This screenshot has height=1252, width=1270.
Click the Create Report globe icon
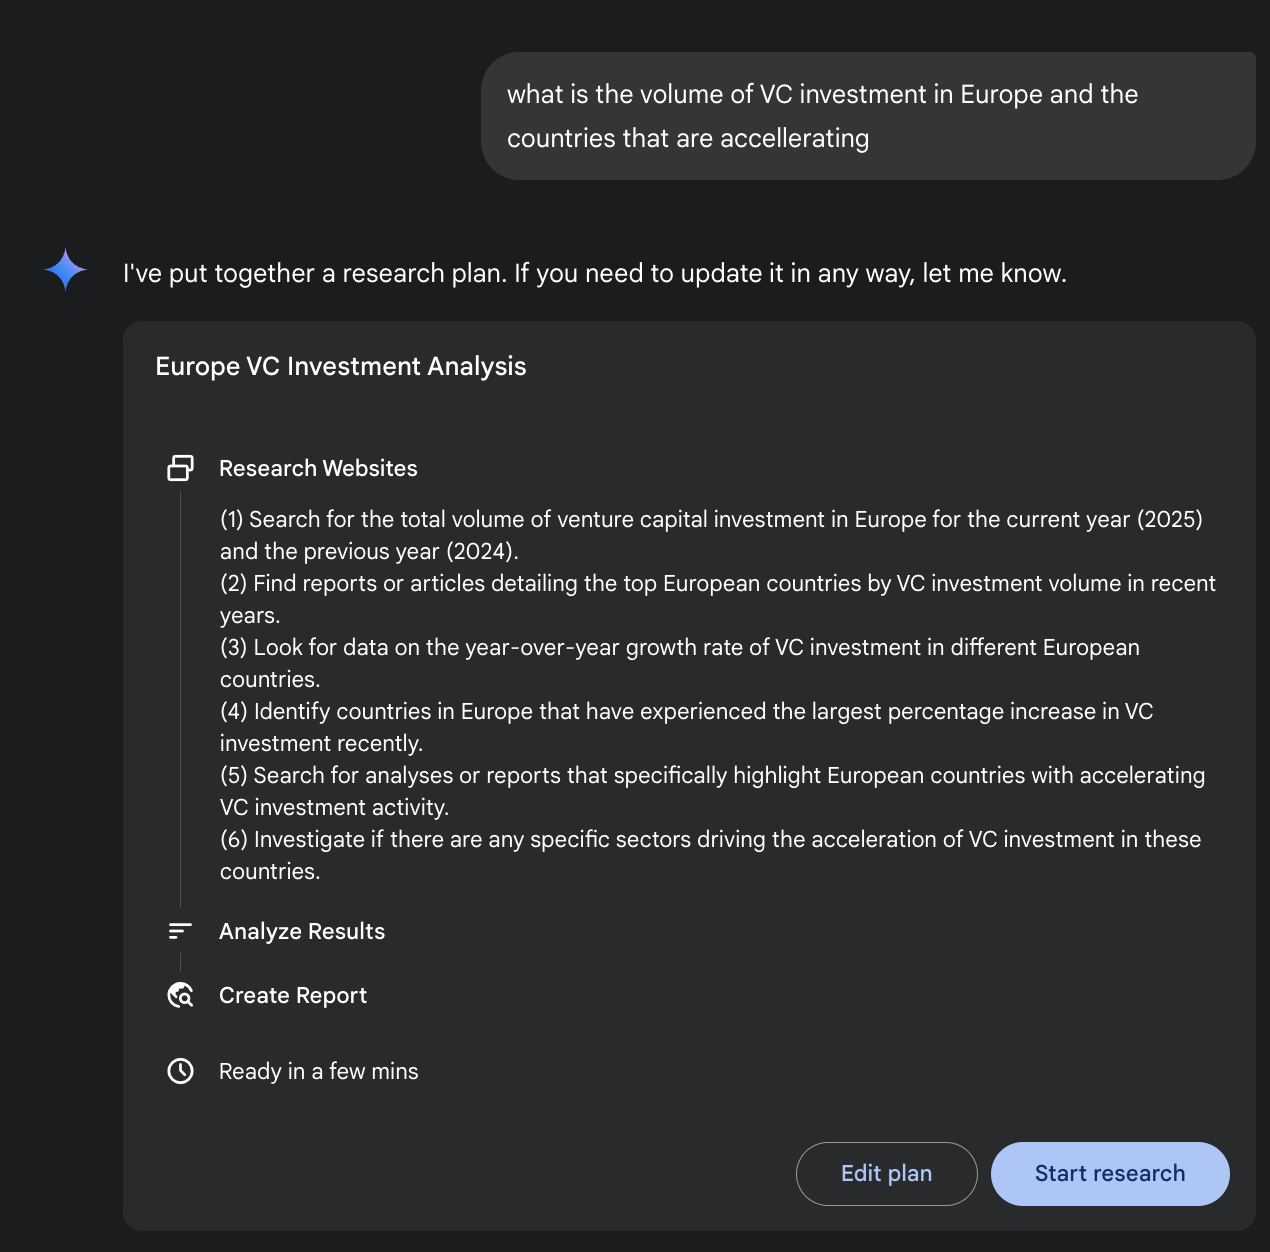(x=180, y=995)
